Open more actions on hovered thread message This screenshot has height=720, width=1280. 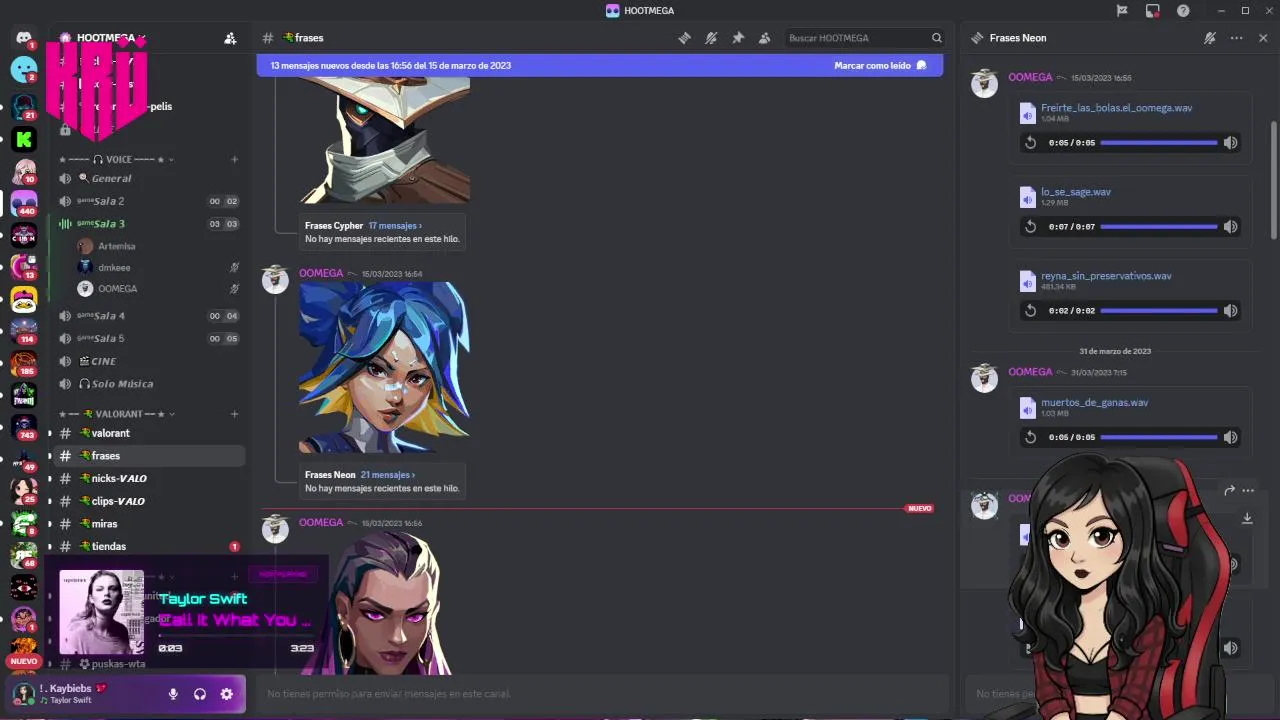point(1248,490)
